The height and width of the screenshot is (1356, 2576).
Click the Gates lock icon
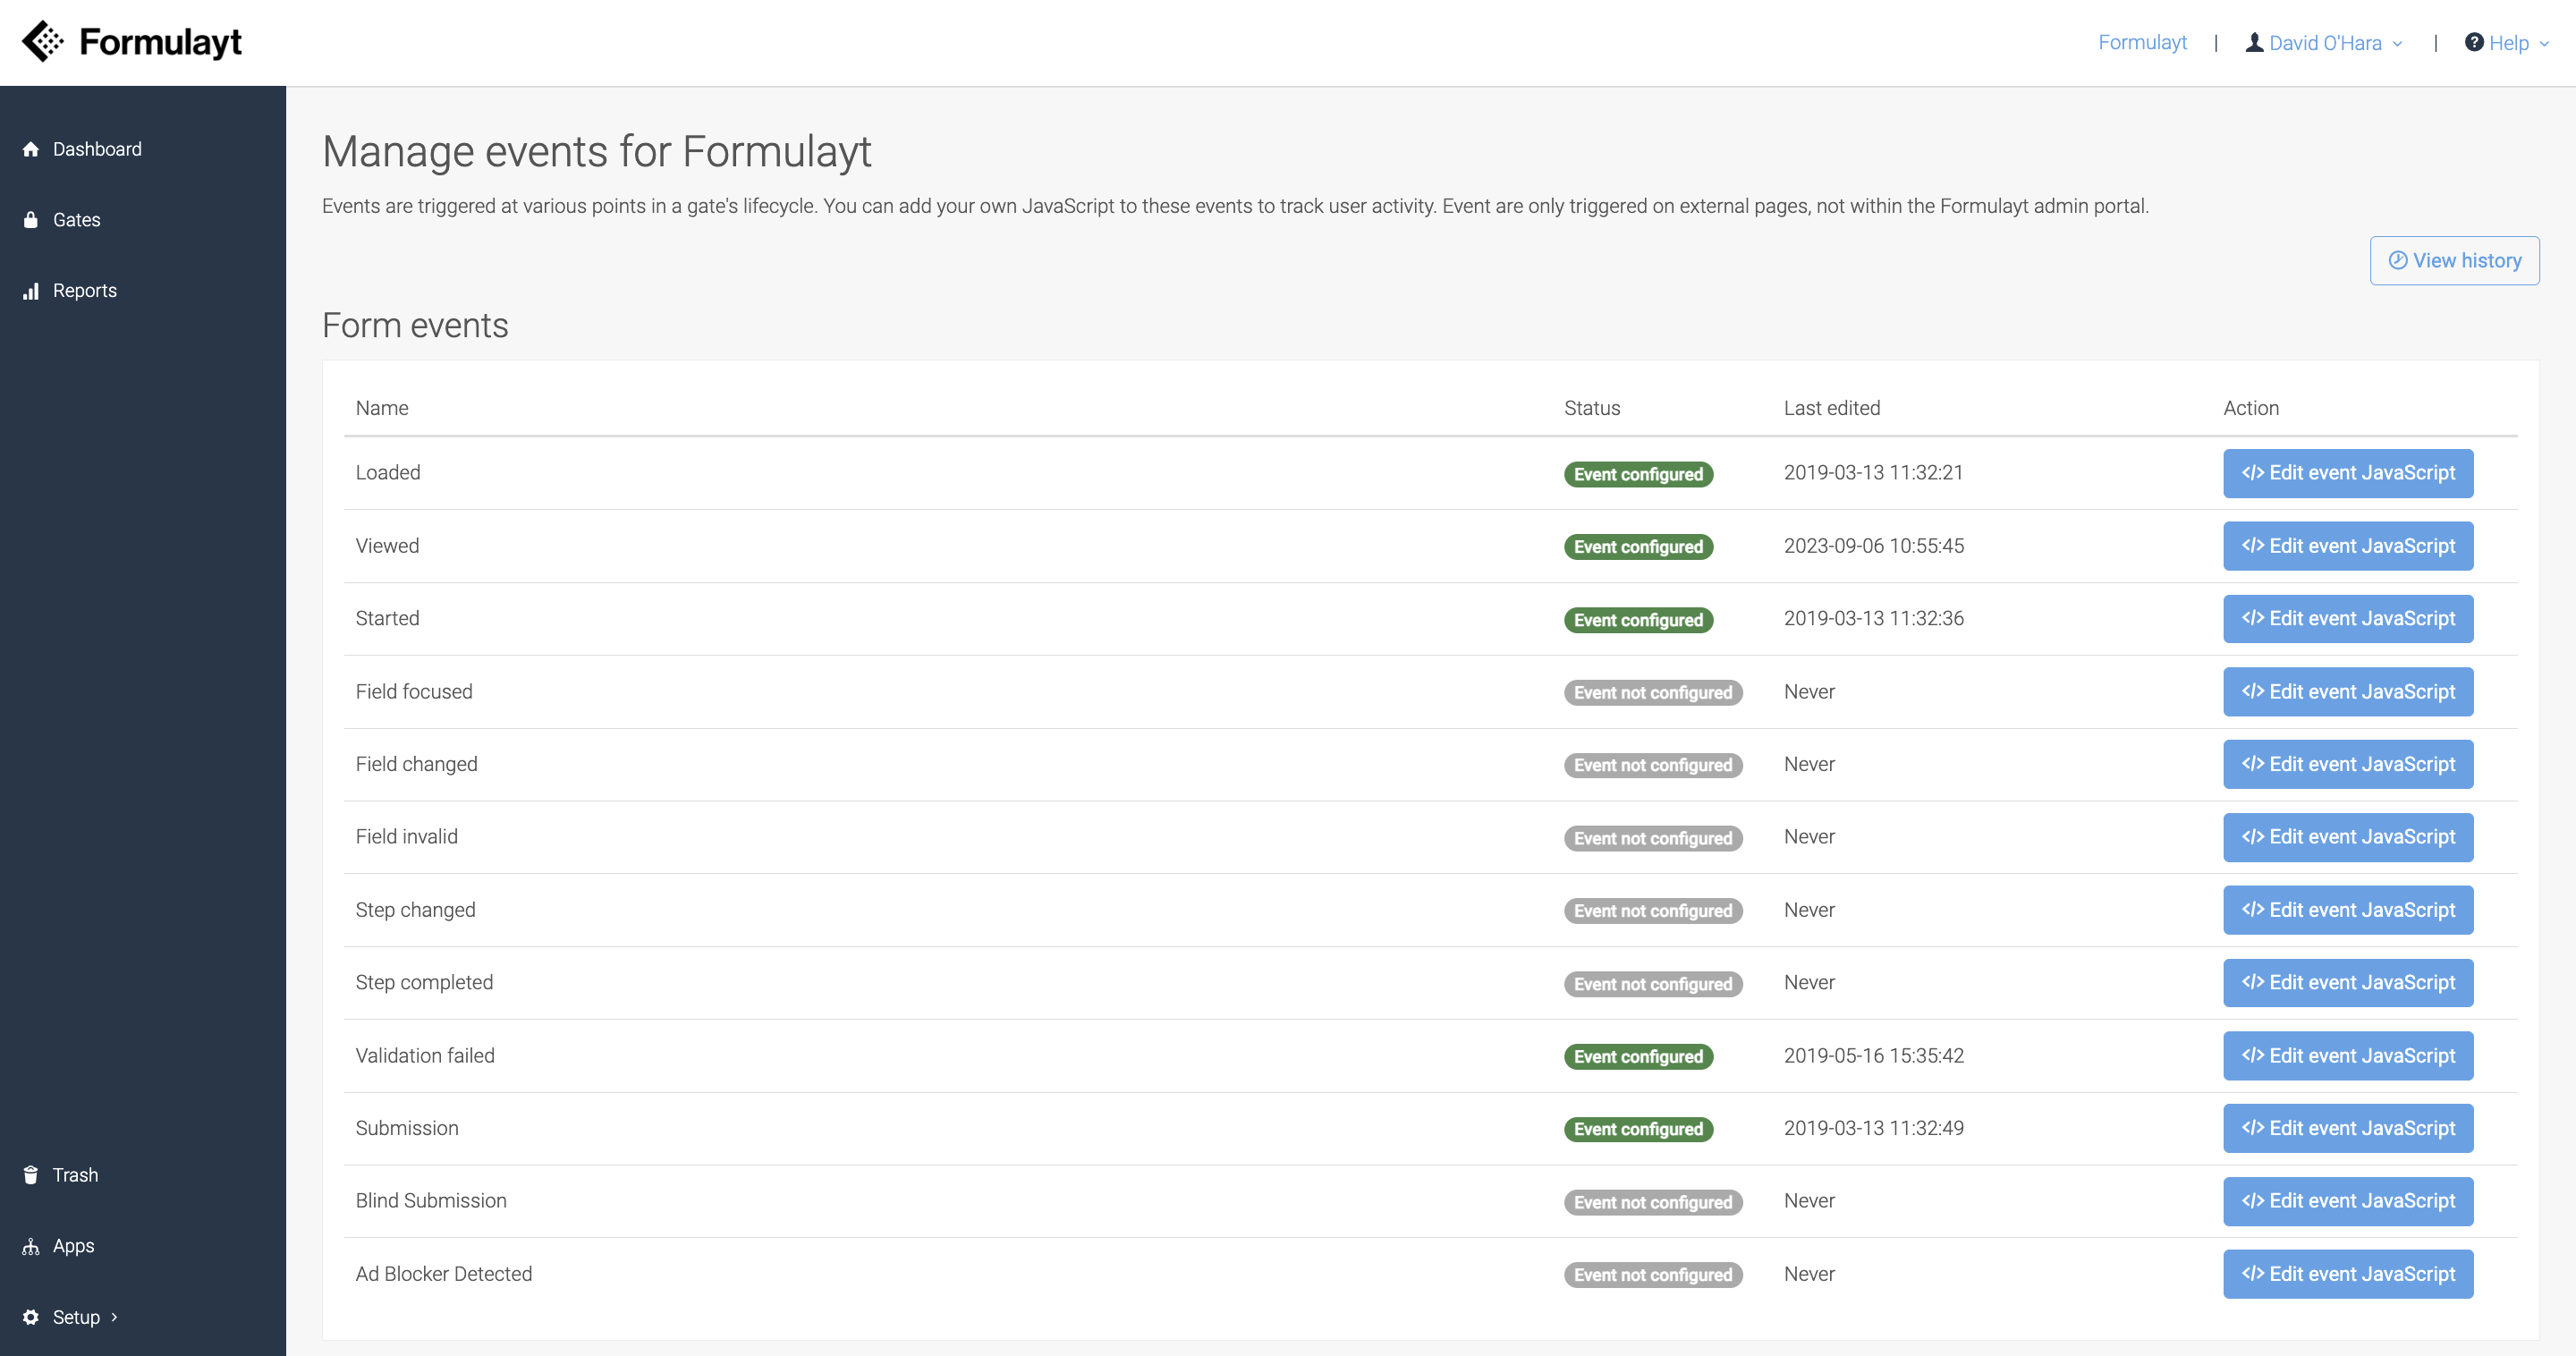(x=31, y=220)
